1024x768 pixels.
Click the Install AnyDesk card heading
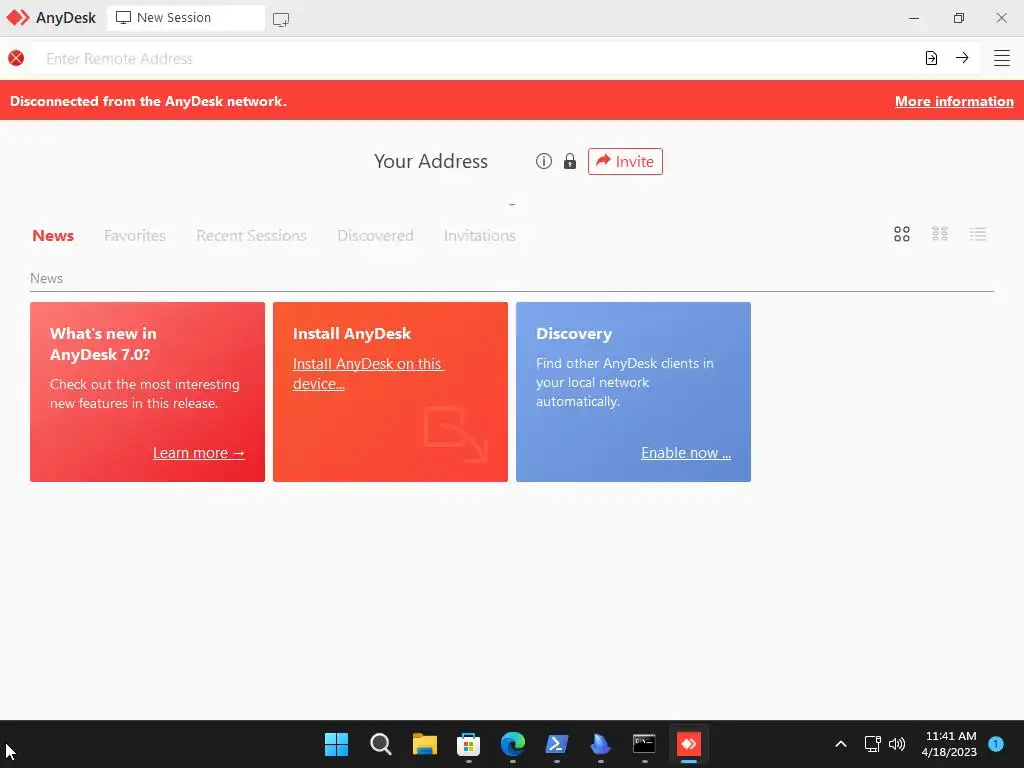[352, 334]
